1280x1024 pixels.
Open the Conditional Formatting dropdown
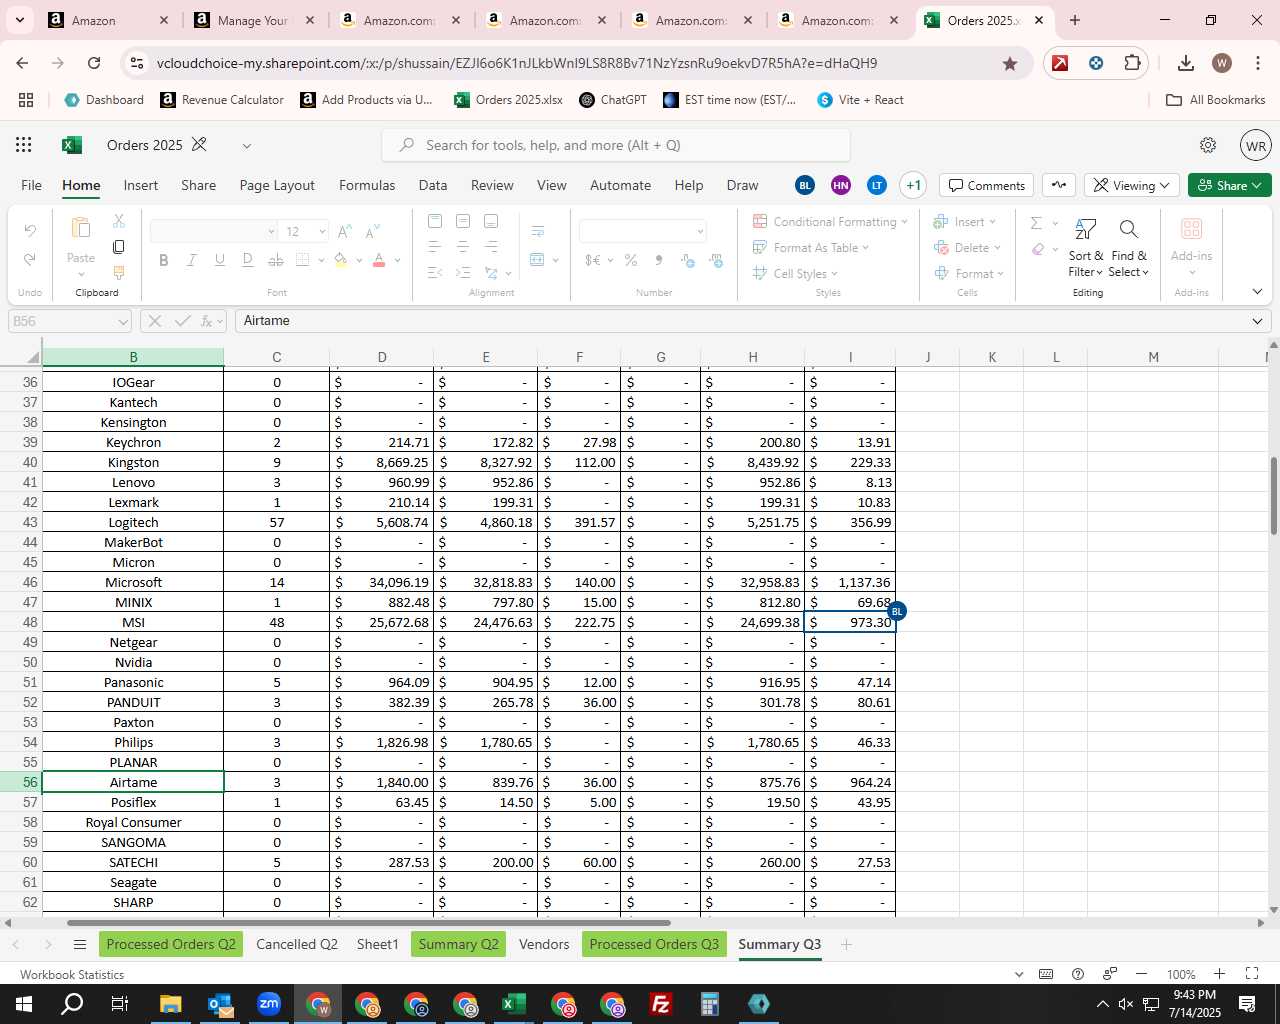[x=830, y=221]
